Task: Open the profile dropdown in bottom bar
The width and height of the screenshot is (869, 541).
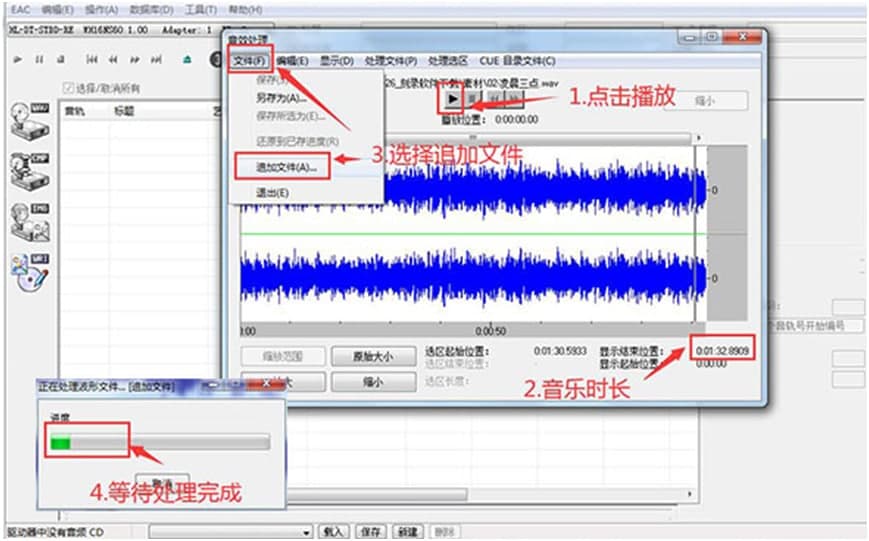Action: [231, 532]
